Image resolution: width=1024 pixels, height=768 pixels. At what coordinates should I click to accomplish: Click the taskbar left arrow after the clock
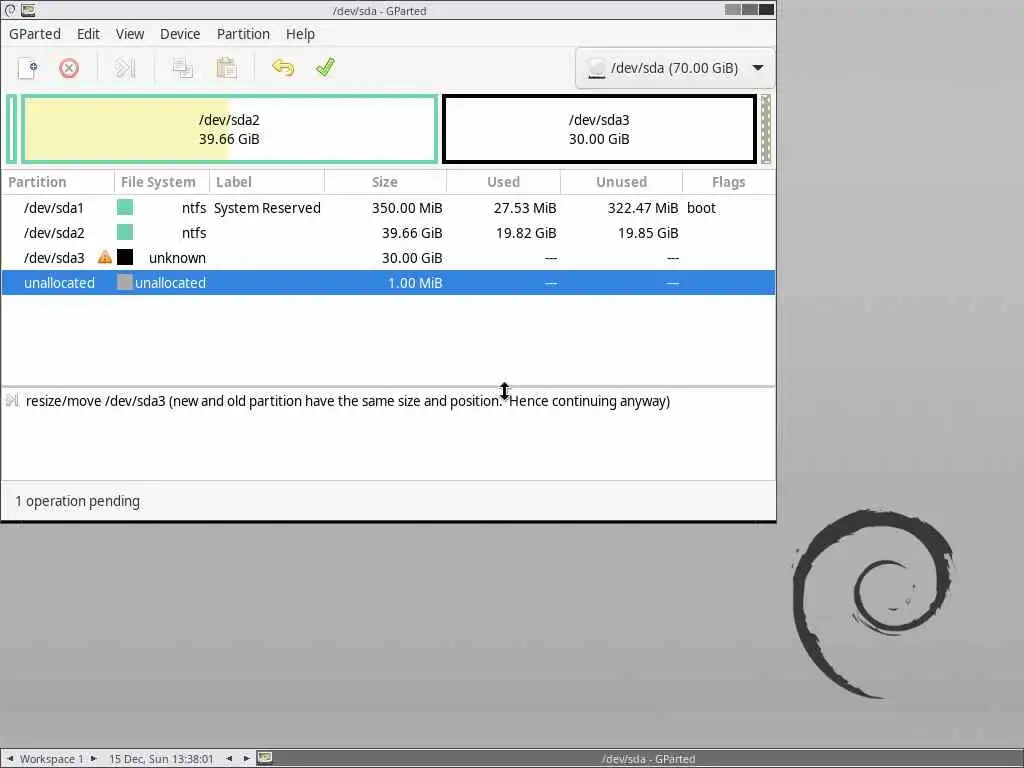(229, 758)
